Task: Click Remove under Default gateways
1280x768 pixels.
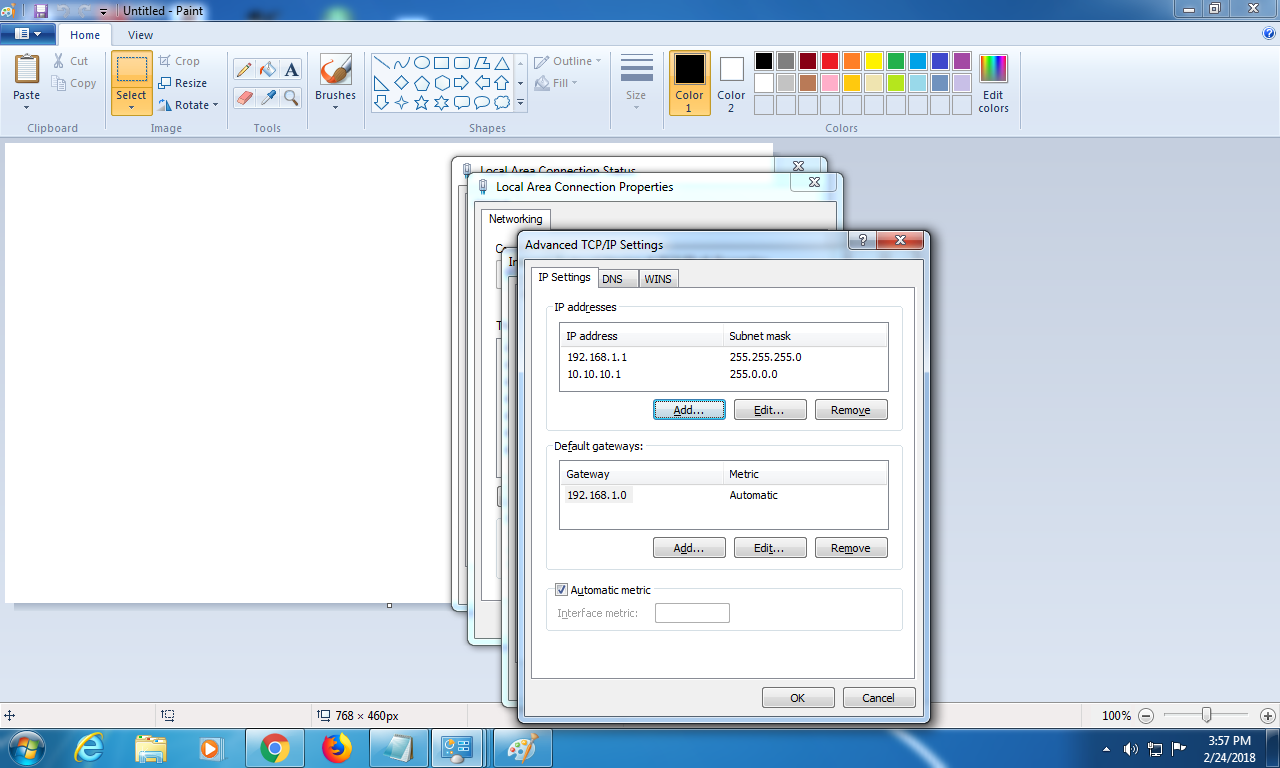Action: point(851,548)
